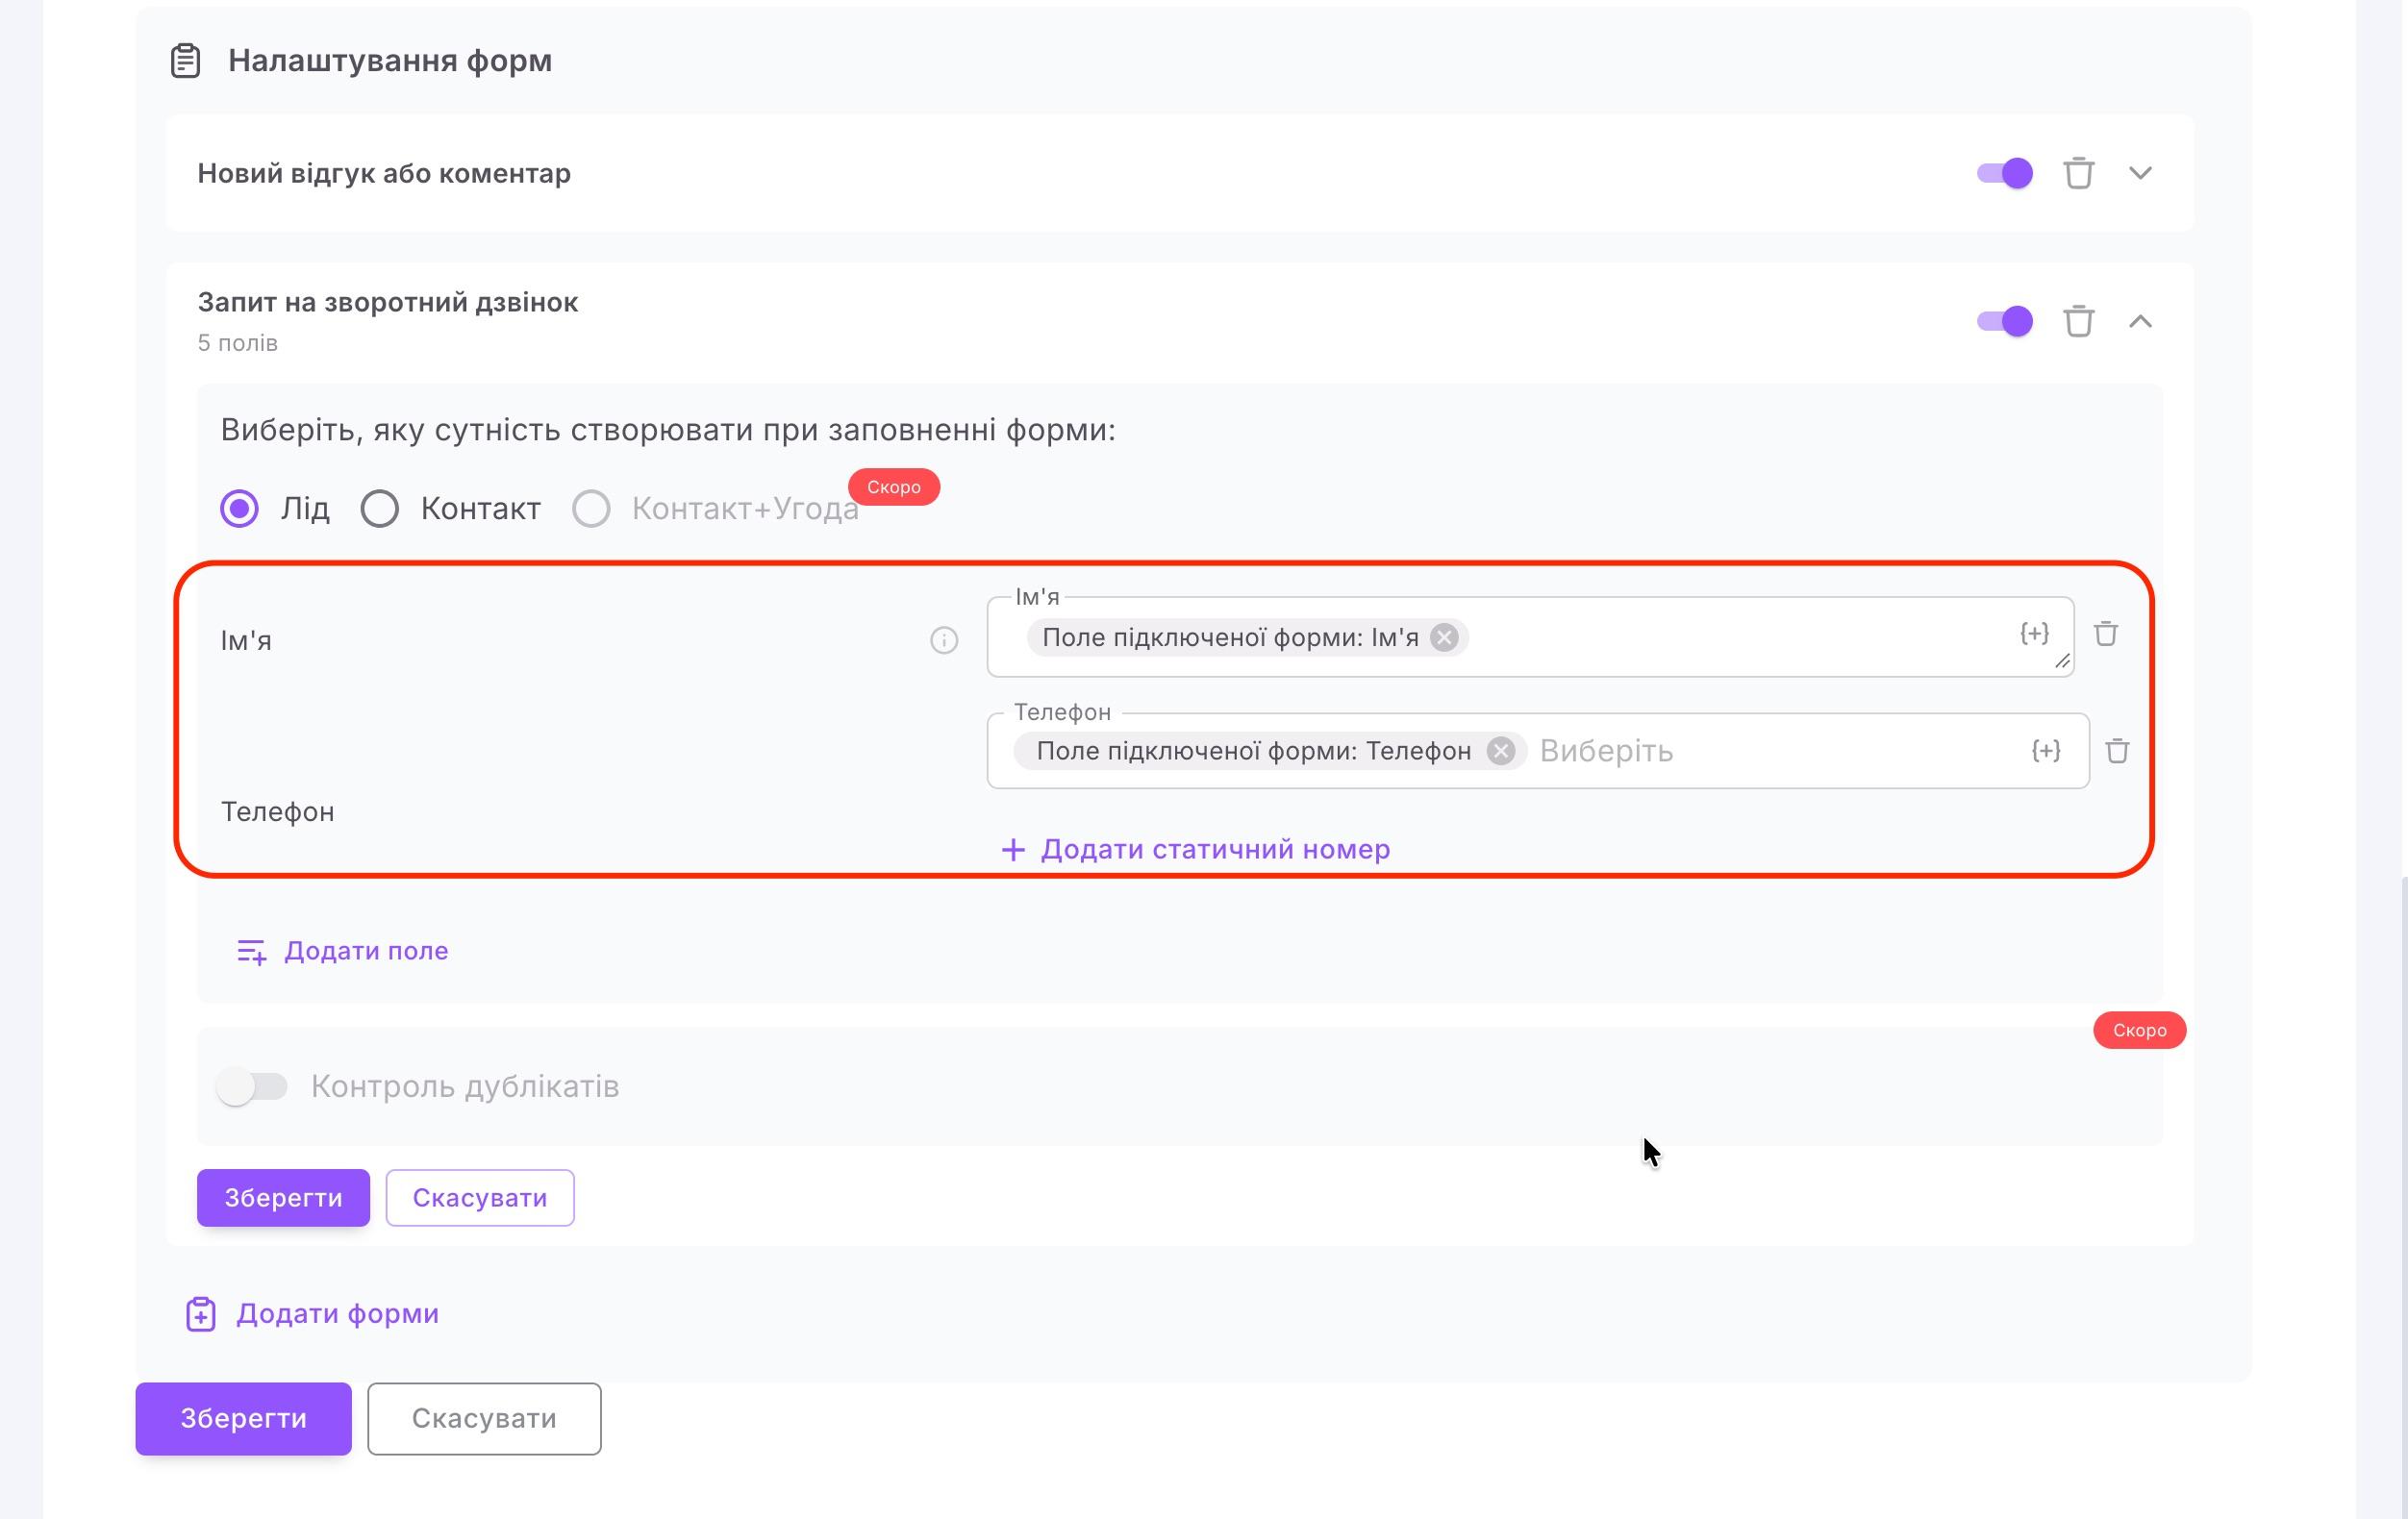Viewport: 2408px width, 1519px height.
Task: Insert variable into the Ім'я field
Action: coord(2034,633)
